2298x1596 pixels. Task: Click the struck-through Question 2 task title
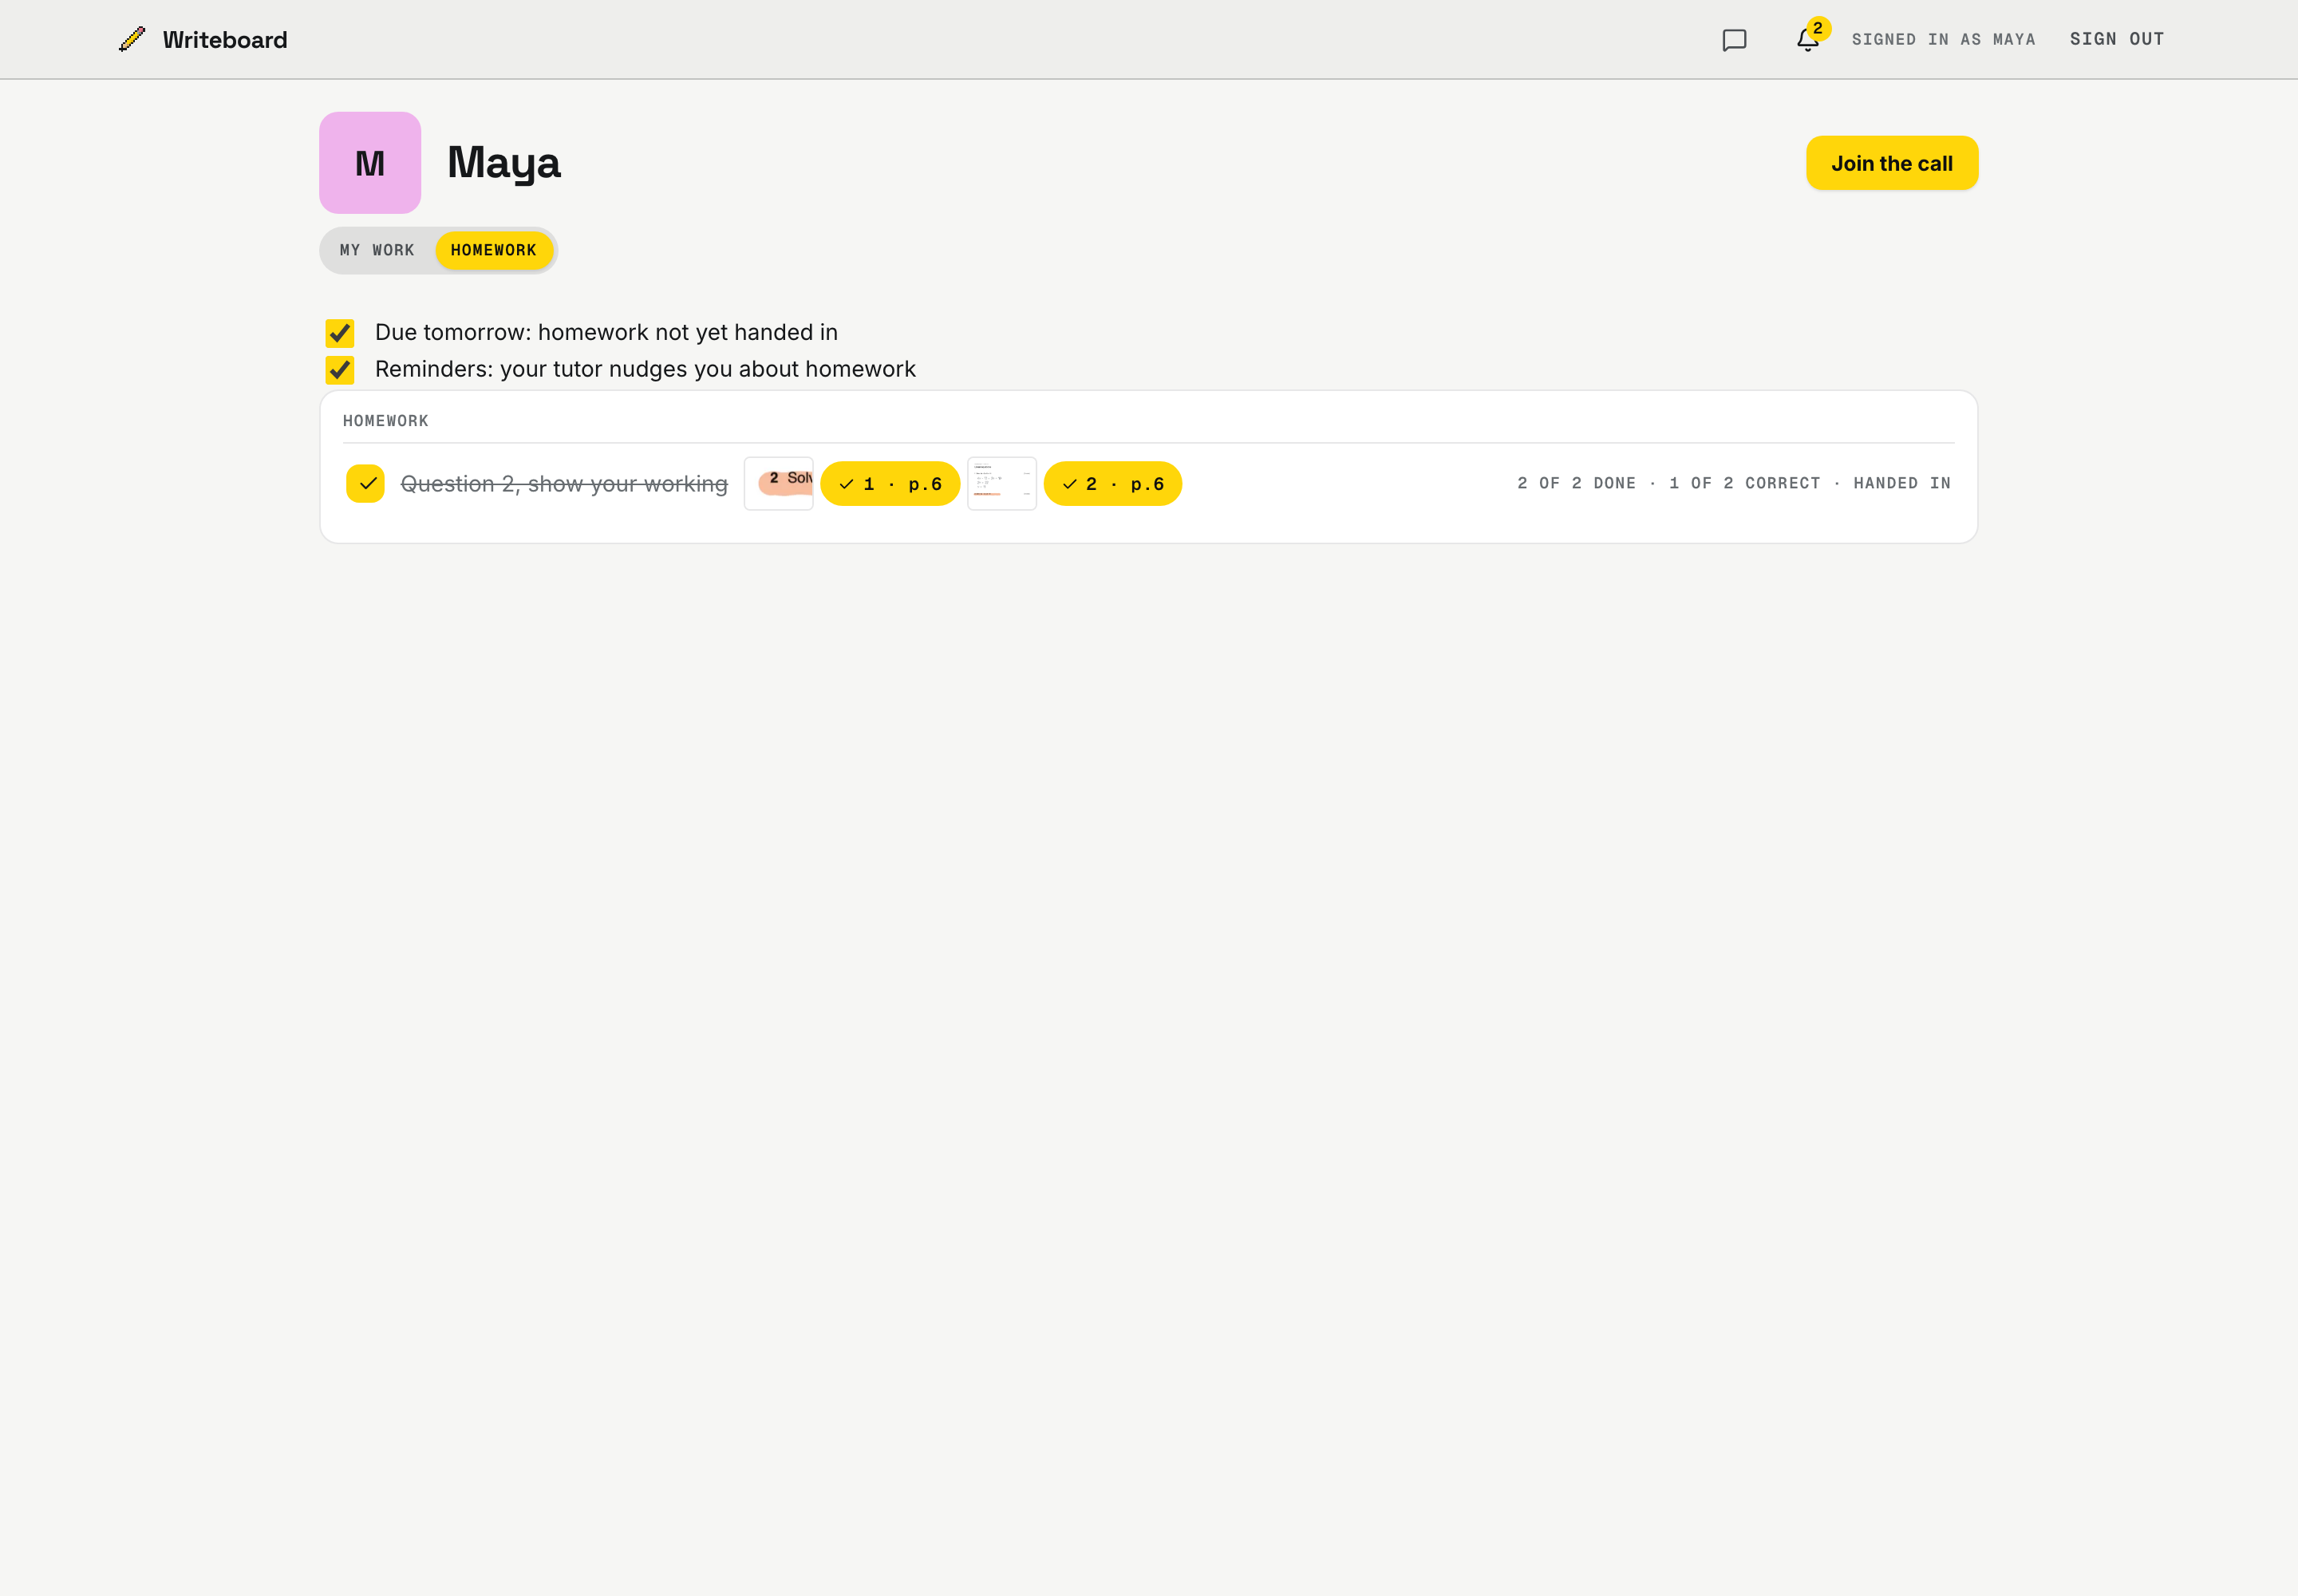point(564,484)
